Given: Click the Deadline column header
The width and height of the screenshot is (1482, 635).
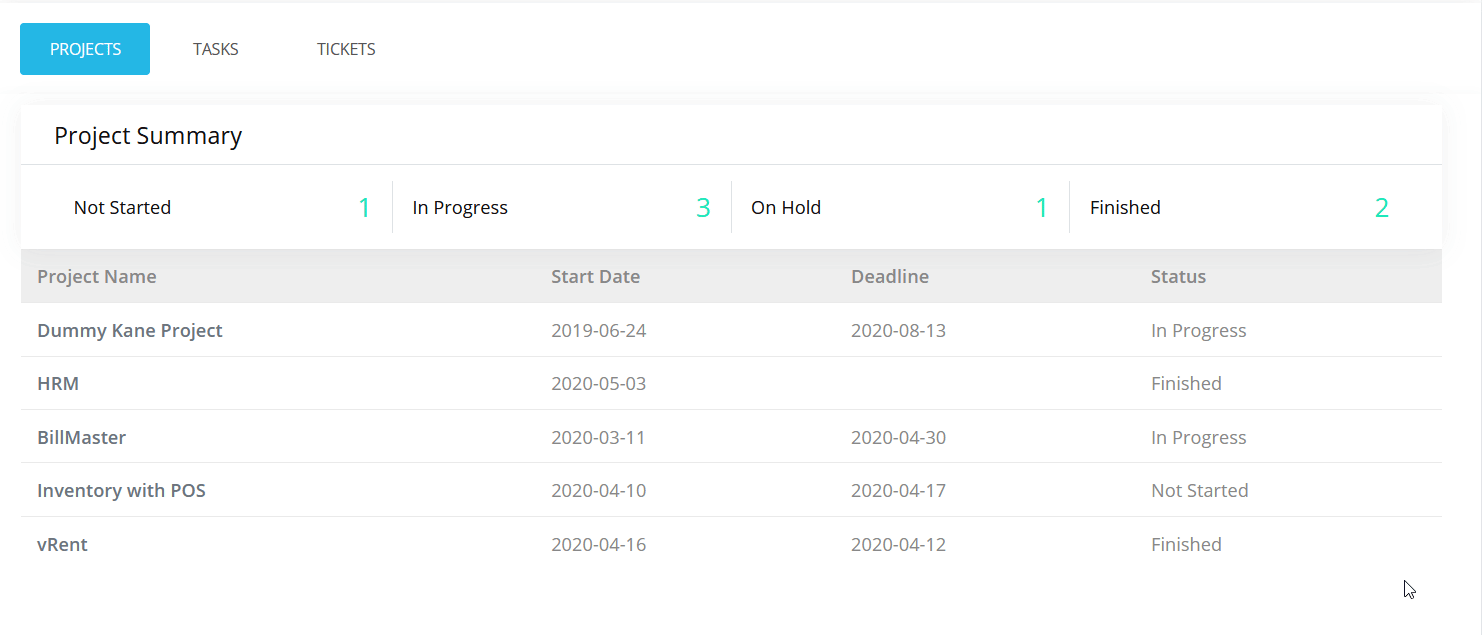Looking at the screenshot, I should point(890,277).
